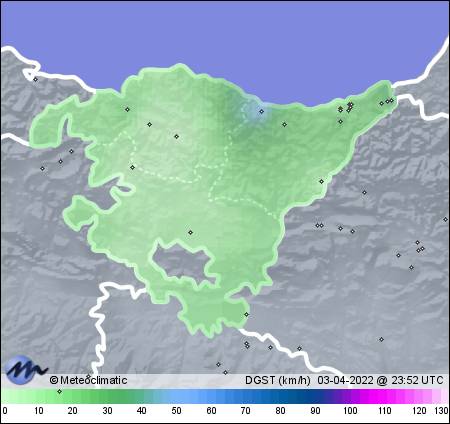Select the 03-04-2022 @ 23:52 UTC timestamp
This screenshot has width=450, height=424.
click(x=380, y=380)
